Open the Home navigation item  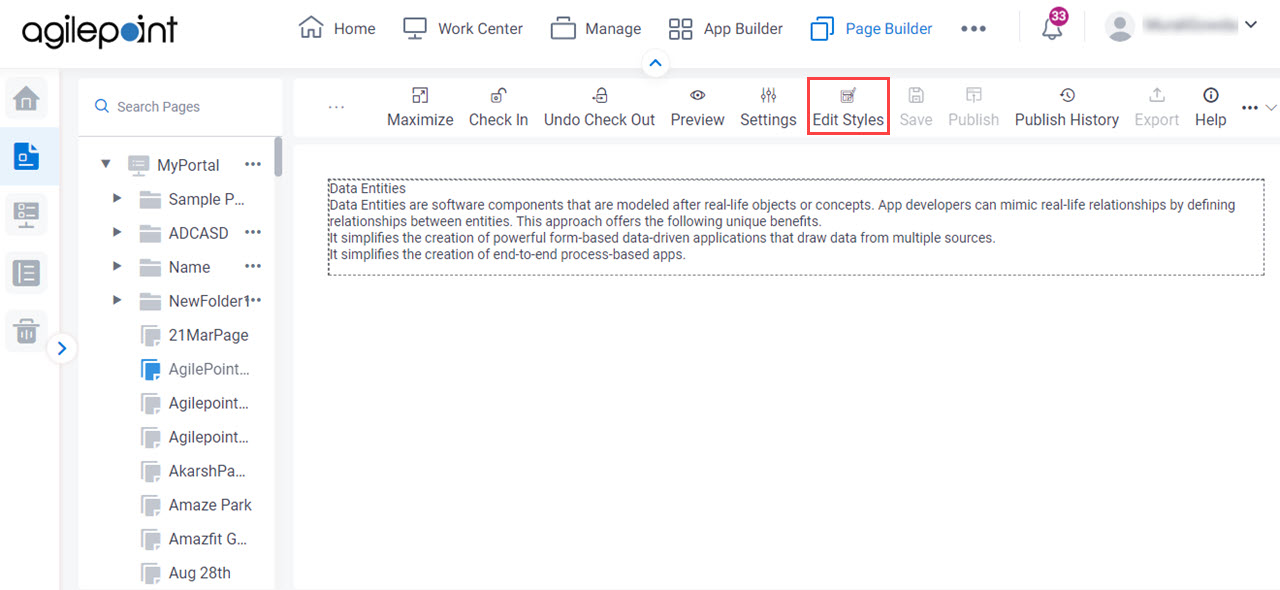pyautogui.click(x=337, y=28)
